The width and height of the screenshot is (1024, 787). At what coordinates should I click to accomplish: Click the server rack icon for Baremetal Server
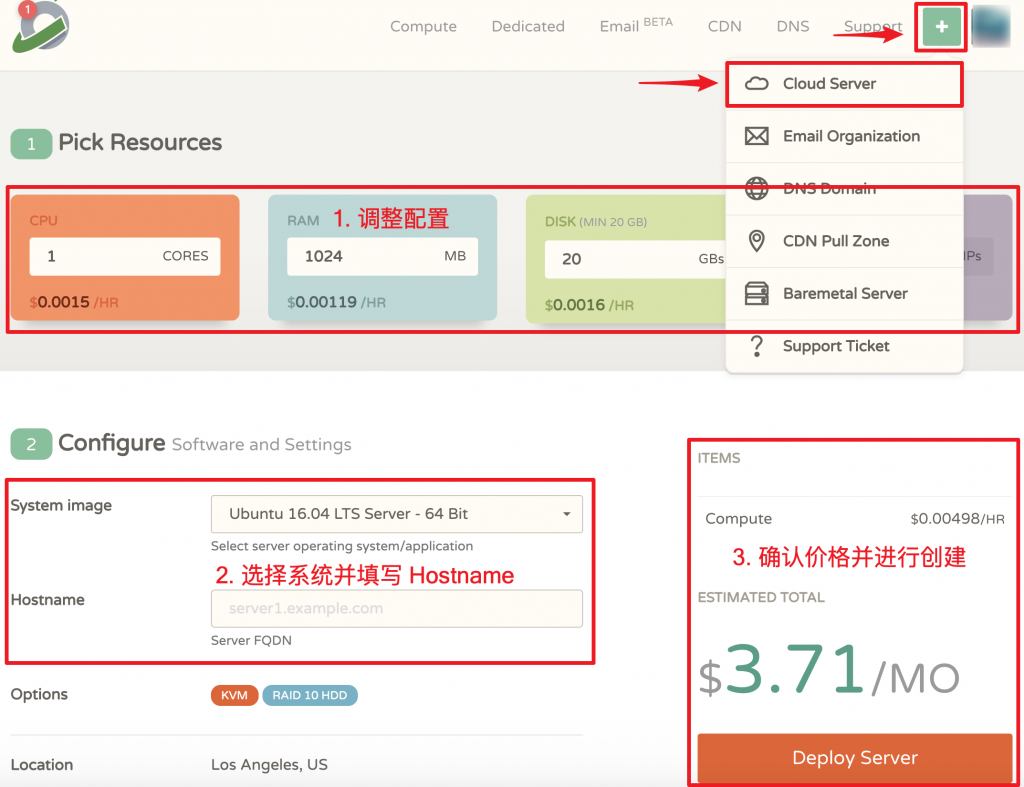756,293
